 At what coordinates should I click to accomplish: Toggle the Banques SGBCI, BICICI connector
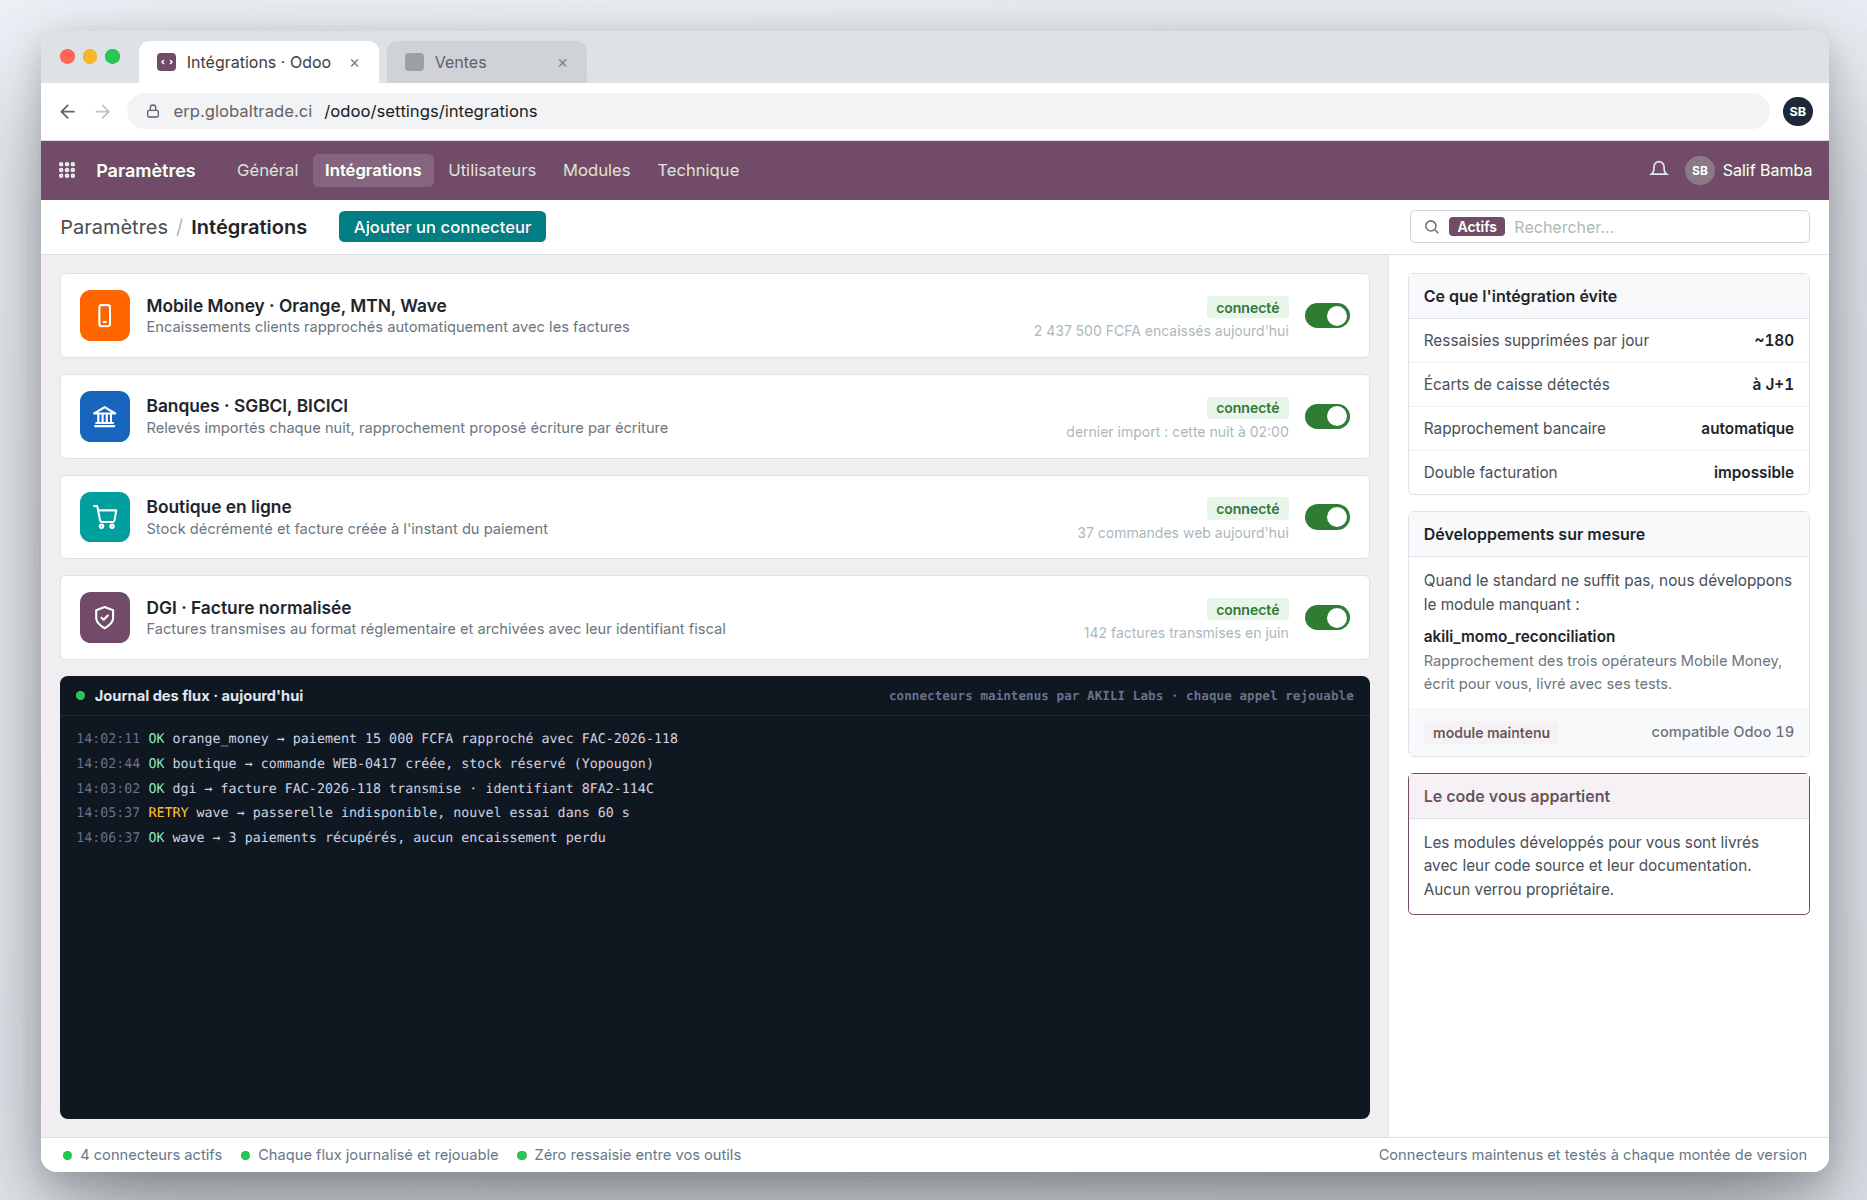coord(1327,416)
